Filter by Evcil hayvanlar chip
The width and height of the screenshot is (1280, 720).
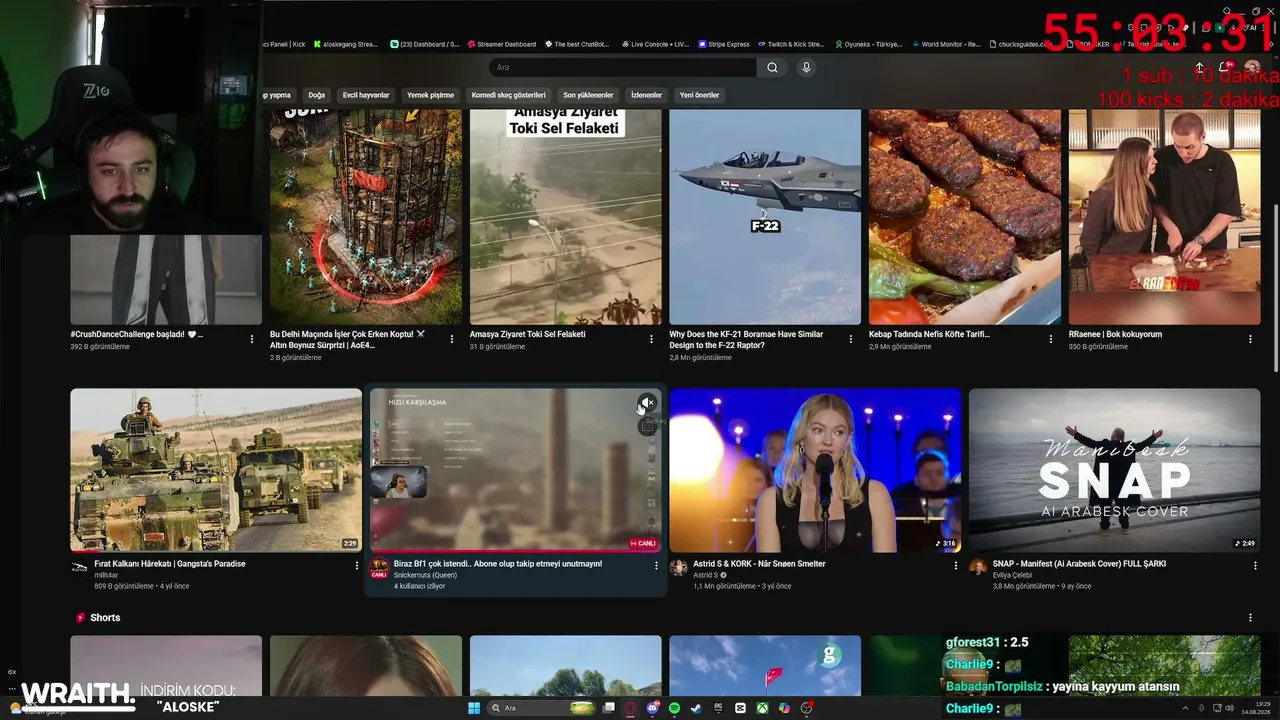pyautogui.click(x=366, y=95)
